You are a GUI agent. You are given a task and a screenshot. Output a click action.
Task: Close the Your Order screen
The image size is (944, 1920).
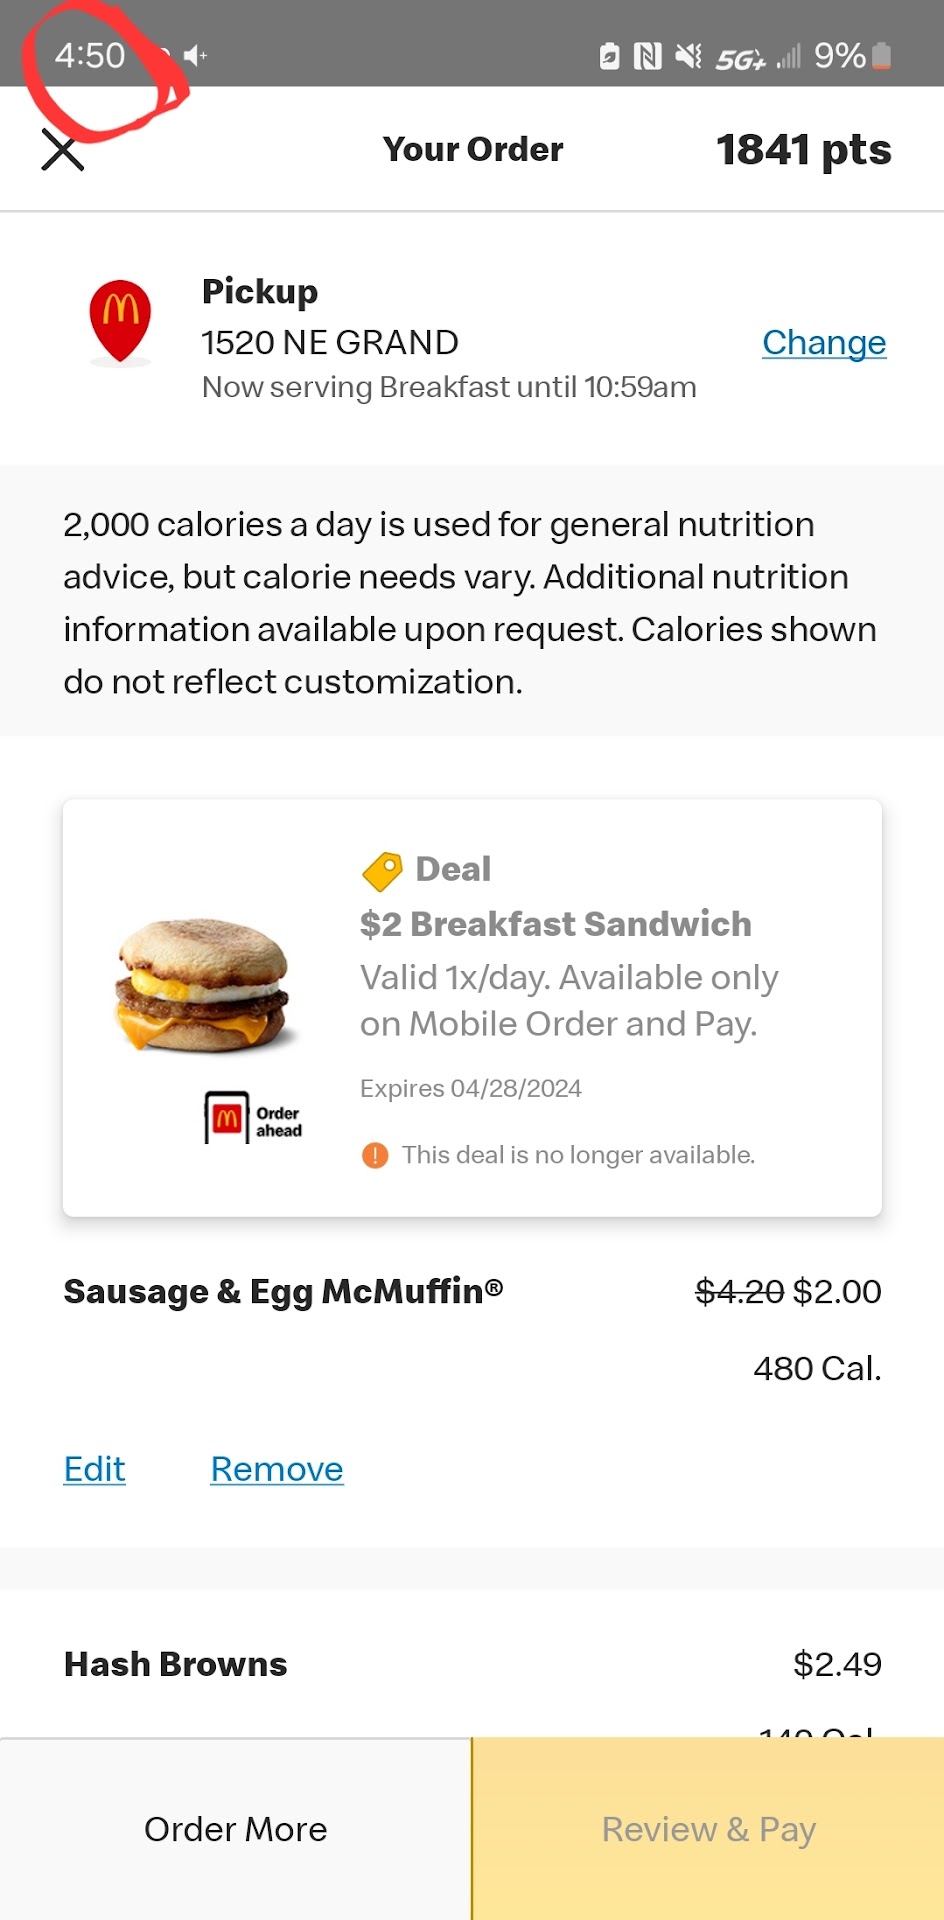tap(62, 151)
